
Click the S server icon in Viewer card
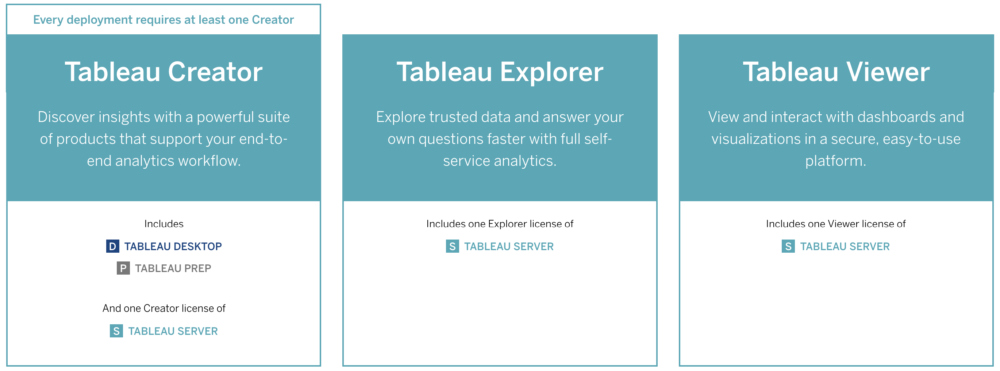tap(788, 246)
